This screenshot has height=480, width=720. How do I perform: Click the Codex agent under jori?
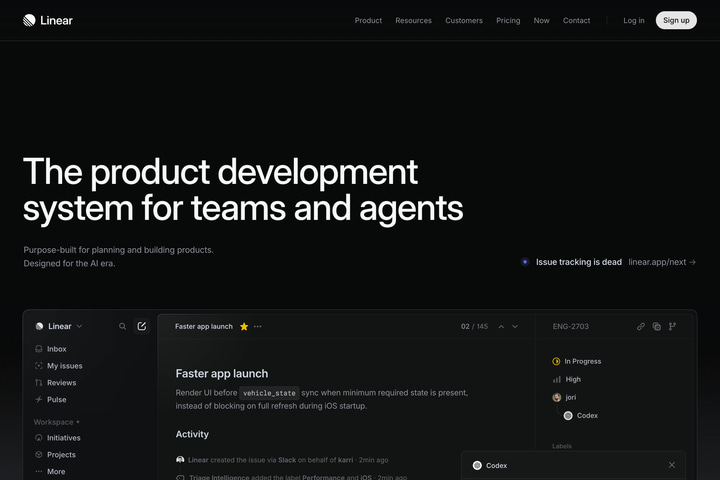click(581, 416)
